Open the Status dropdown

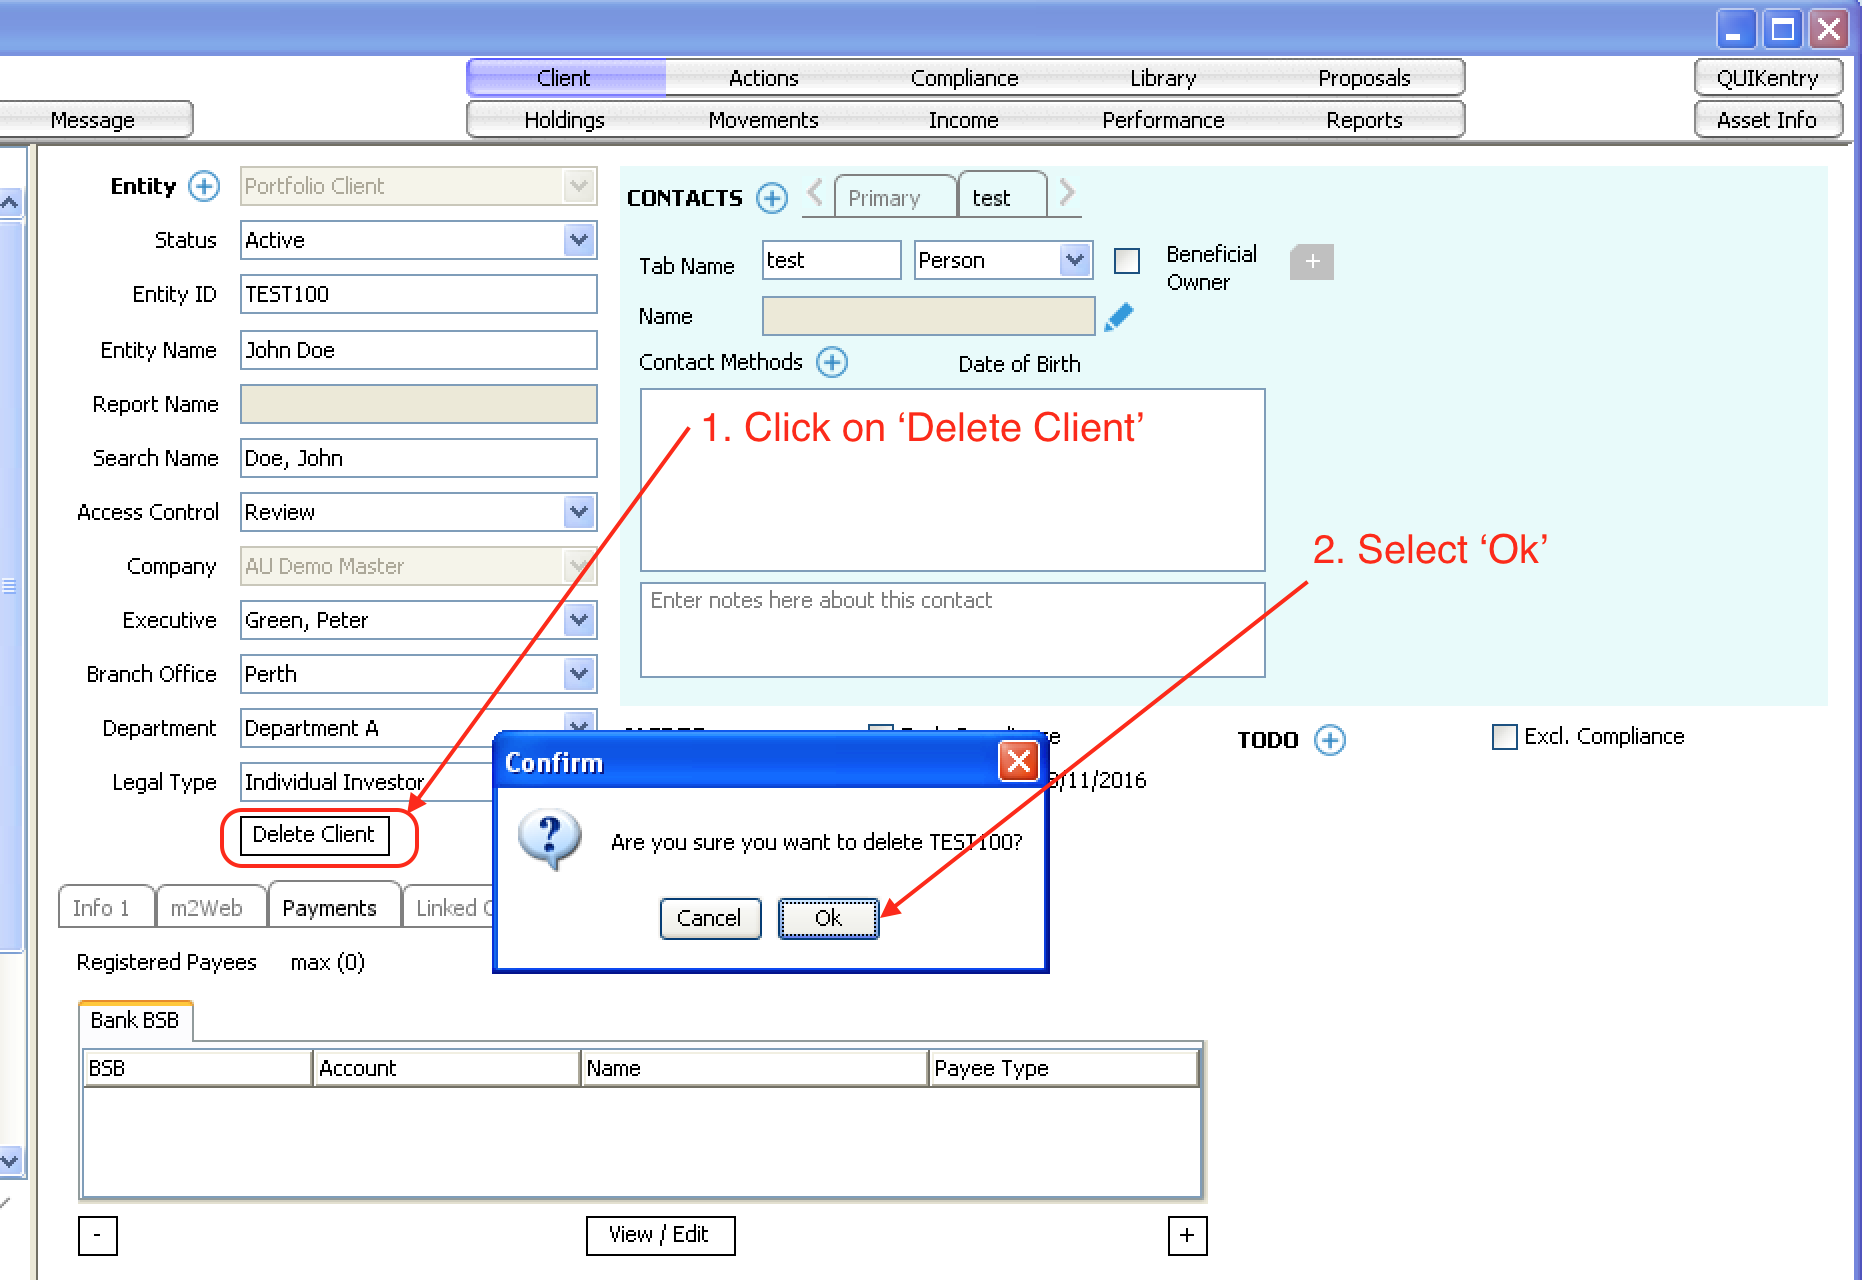coord(579,240)
